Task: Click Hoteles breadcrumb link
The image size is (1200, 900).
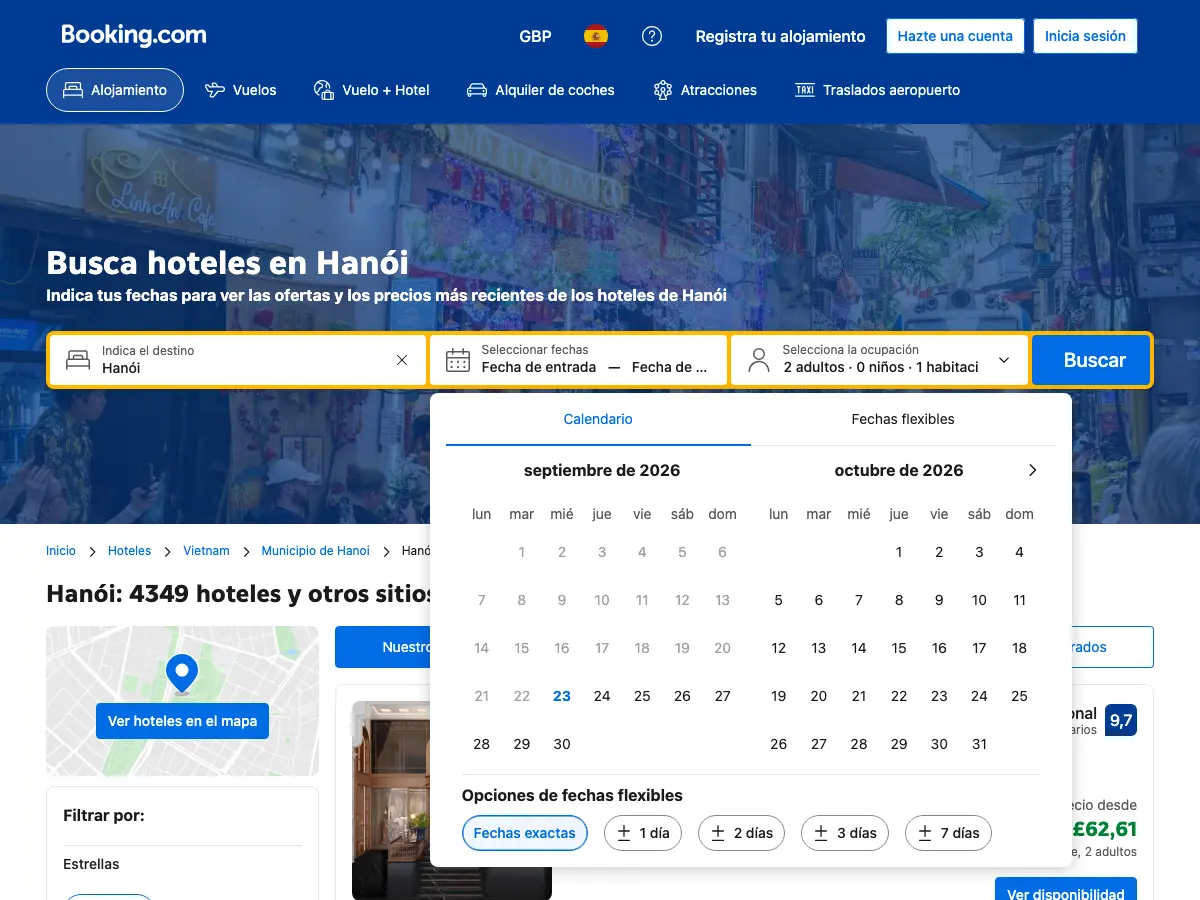Action: pos(129,551)
